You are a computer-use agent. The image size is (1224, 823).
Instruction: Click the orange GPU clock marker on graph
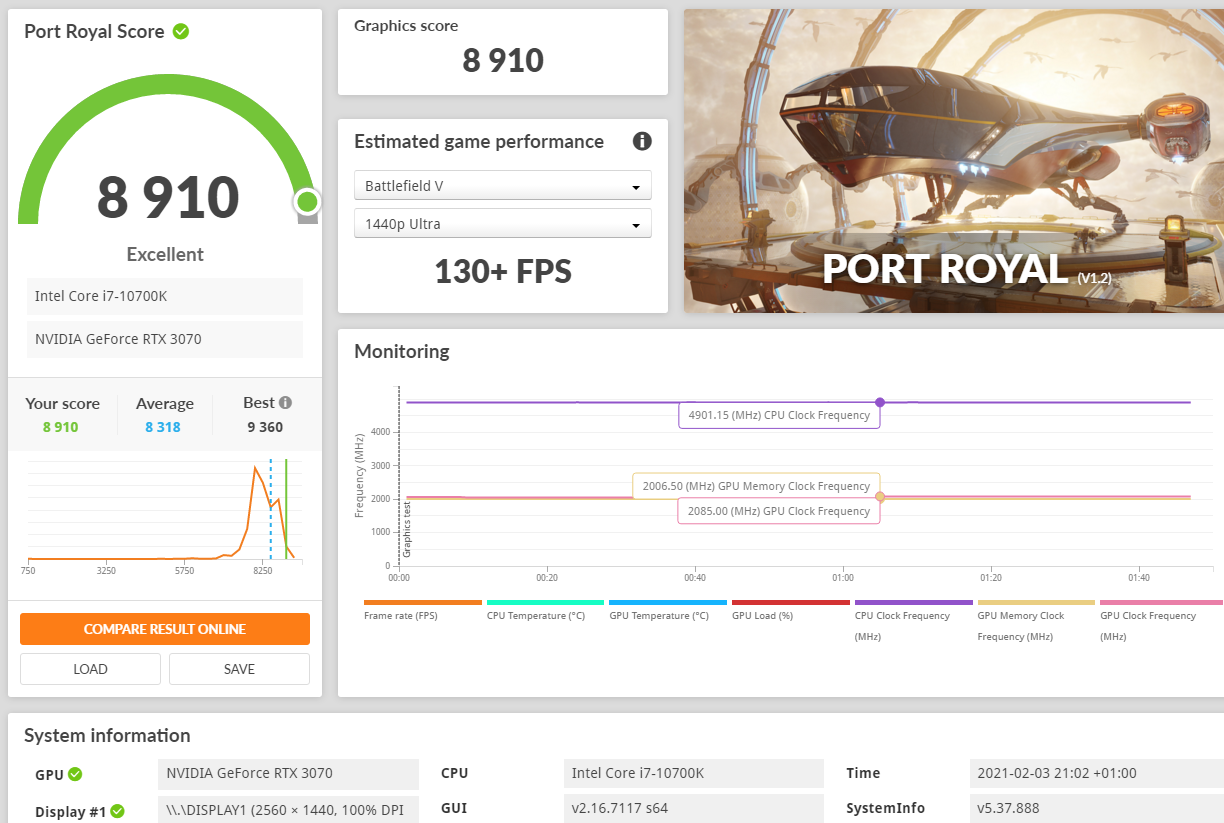880,497
